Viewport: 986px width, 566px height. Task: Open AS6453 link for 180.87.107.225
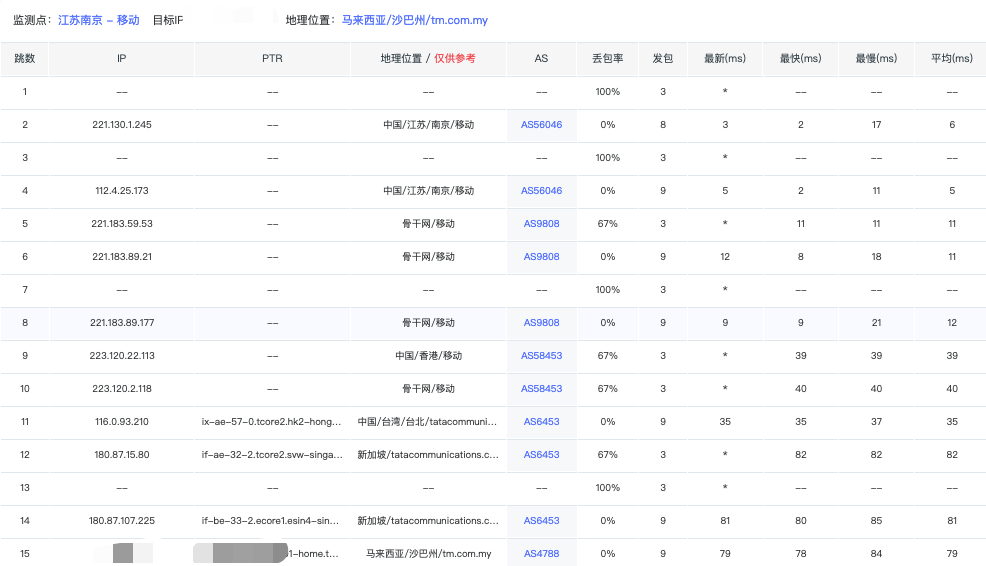pyautogui.click(x=541, y=521)
